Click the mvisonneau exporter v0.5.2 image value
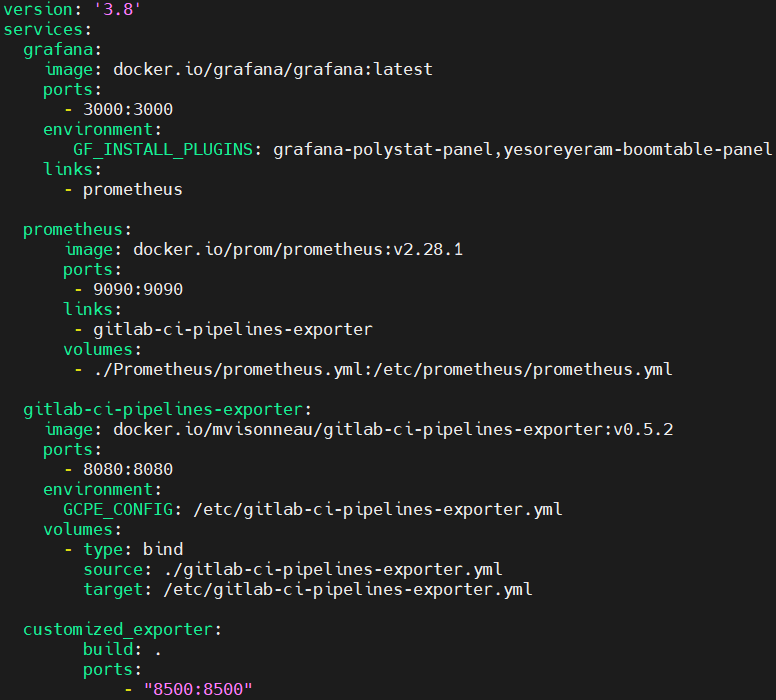Screen dimensions: 776x700 pyautogui.click(x=393, y=430)
